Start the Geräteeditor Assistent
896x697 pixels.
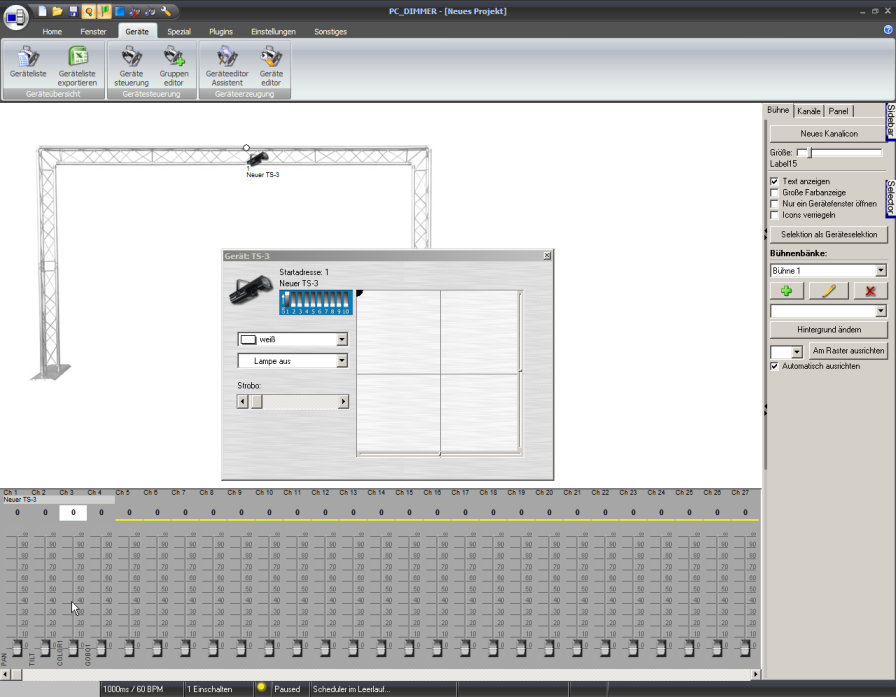tap(227, 64)
